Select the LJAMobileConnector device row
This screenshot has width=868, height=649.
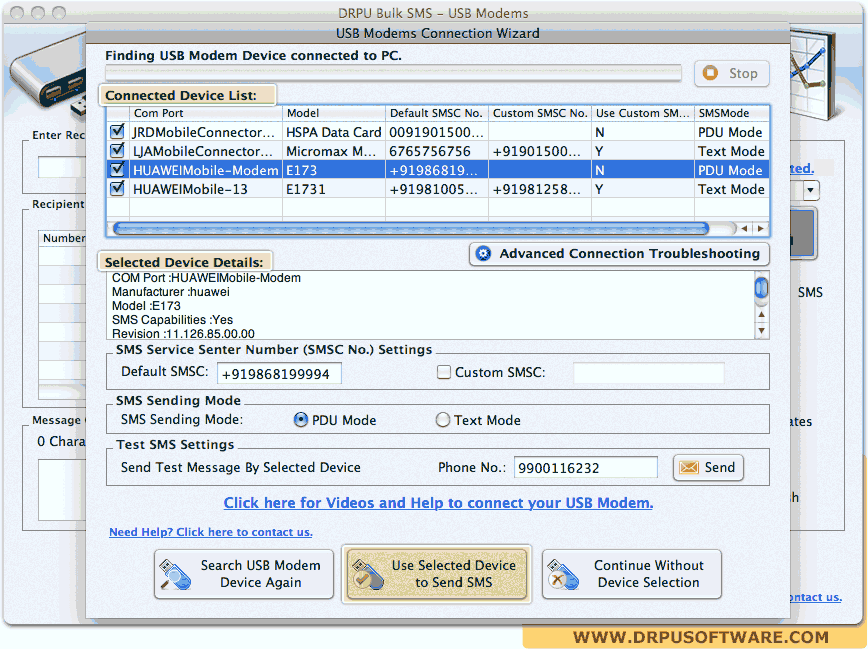pos(437,151)
